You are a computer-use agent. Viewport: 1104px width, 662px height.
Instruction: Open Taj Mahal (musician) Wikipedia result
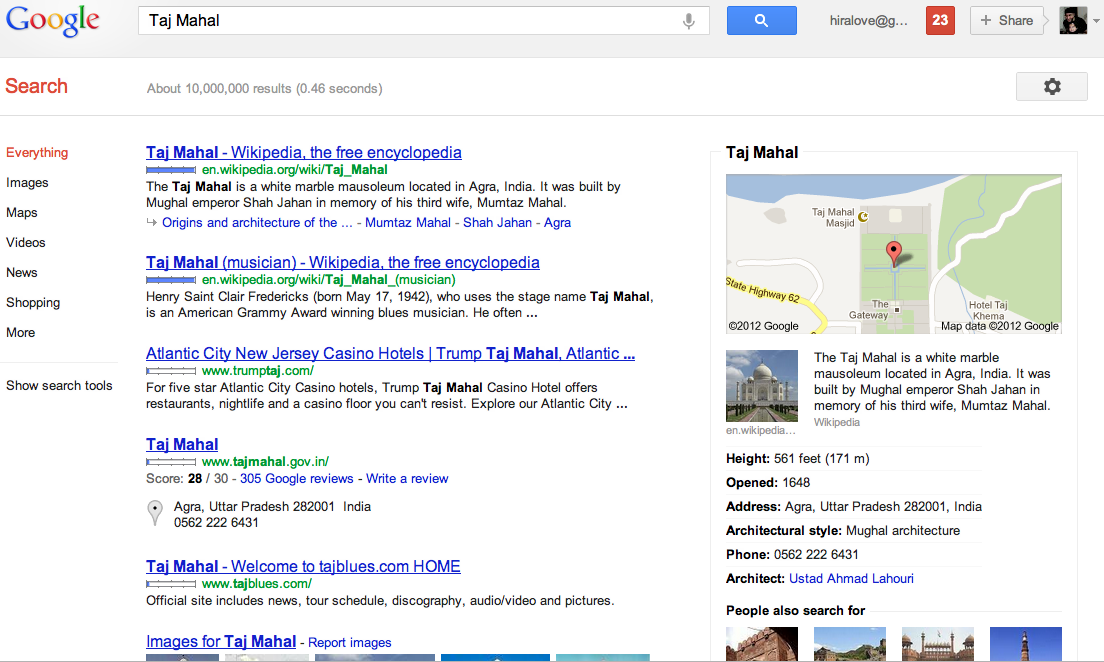point(343,262)
